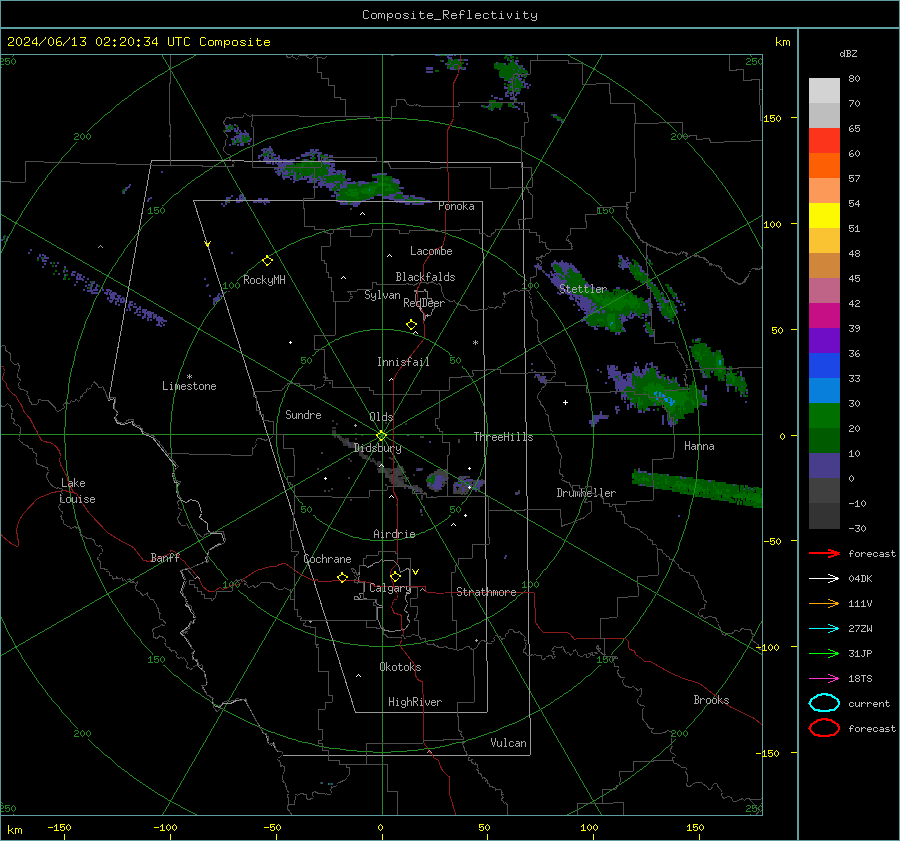Screen dimensions: 900x841
Task: Select the yellow 54 dBZ color swatch
Action: click(x=824, y=215)
